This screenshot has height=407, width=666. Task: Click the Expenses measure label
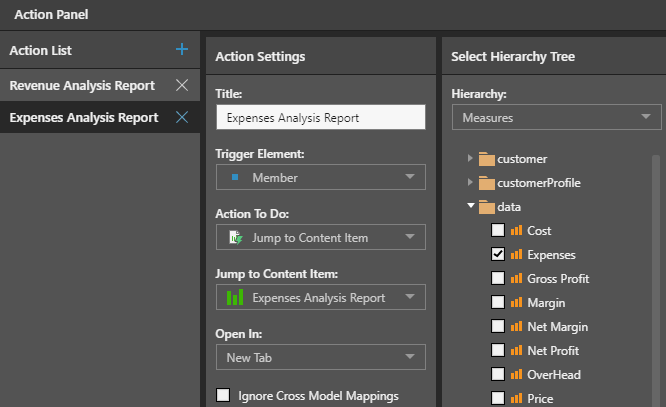[551, 255]
